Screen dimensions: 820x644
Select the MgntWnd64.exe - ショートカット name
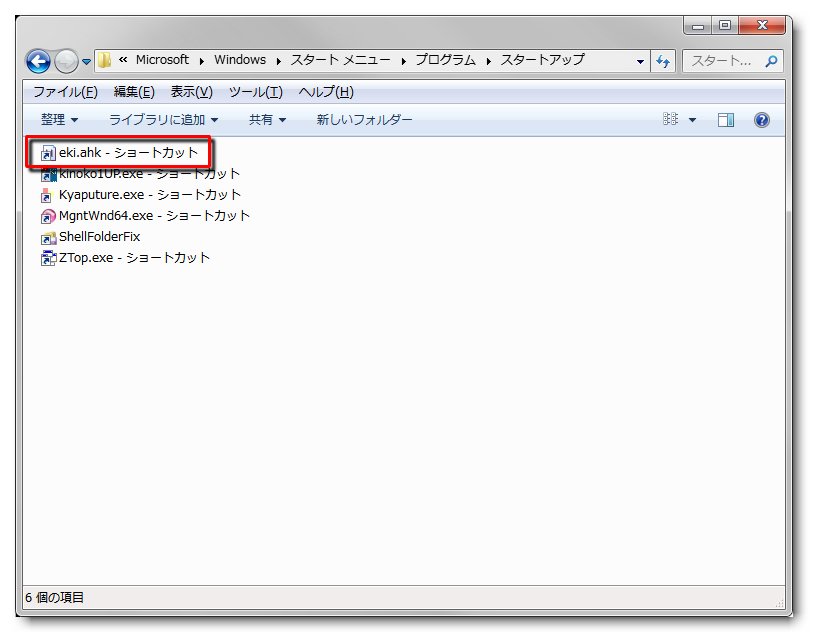click(x=154, y=216)
